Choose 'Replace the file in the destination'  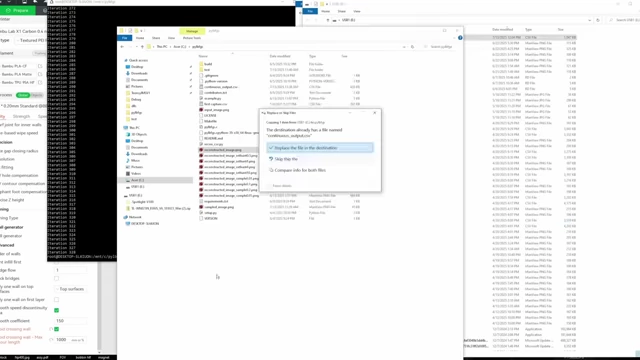tap(320, 148)
